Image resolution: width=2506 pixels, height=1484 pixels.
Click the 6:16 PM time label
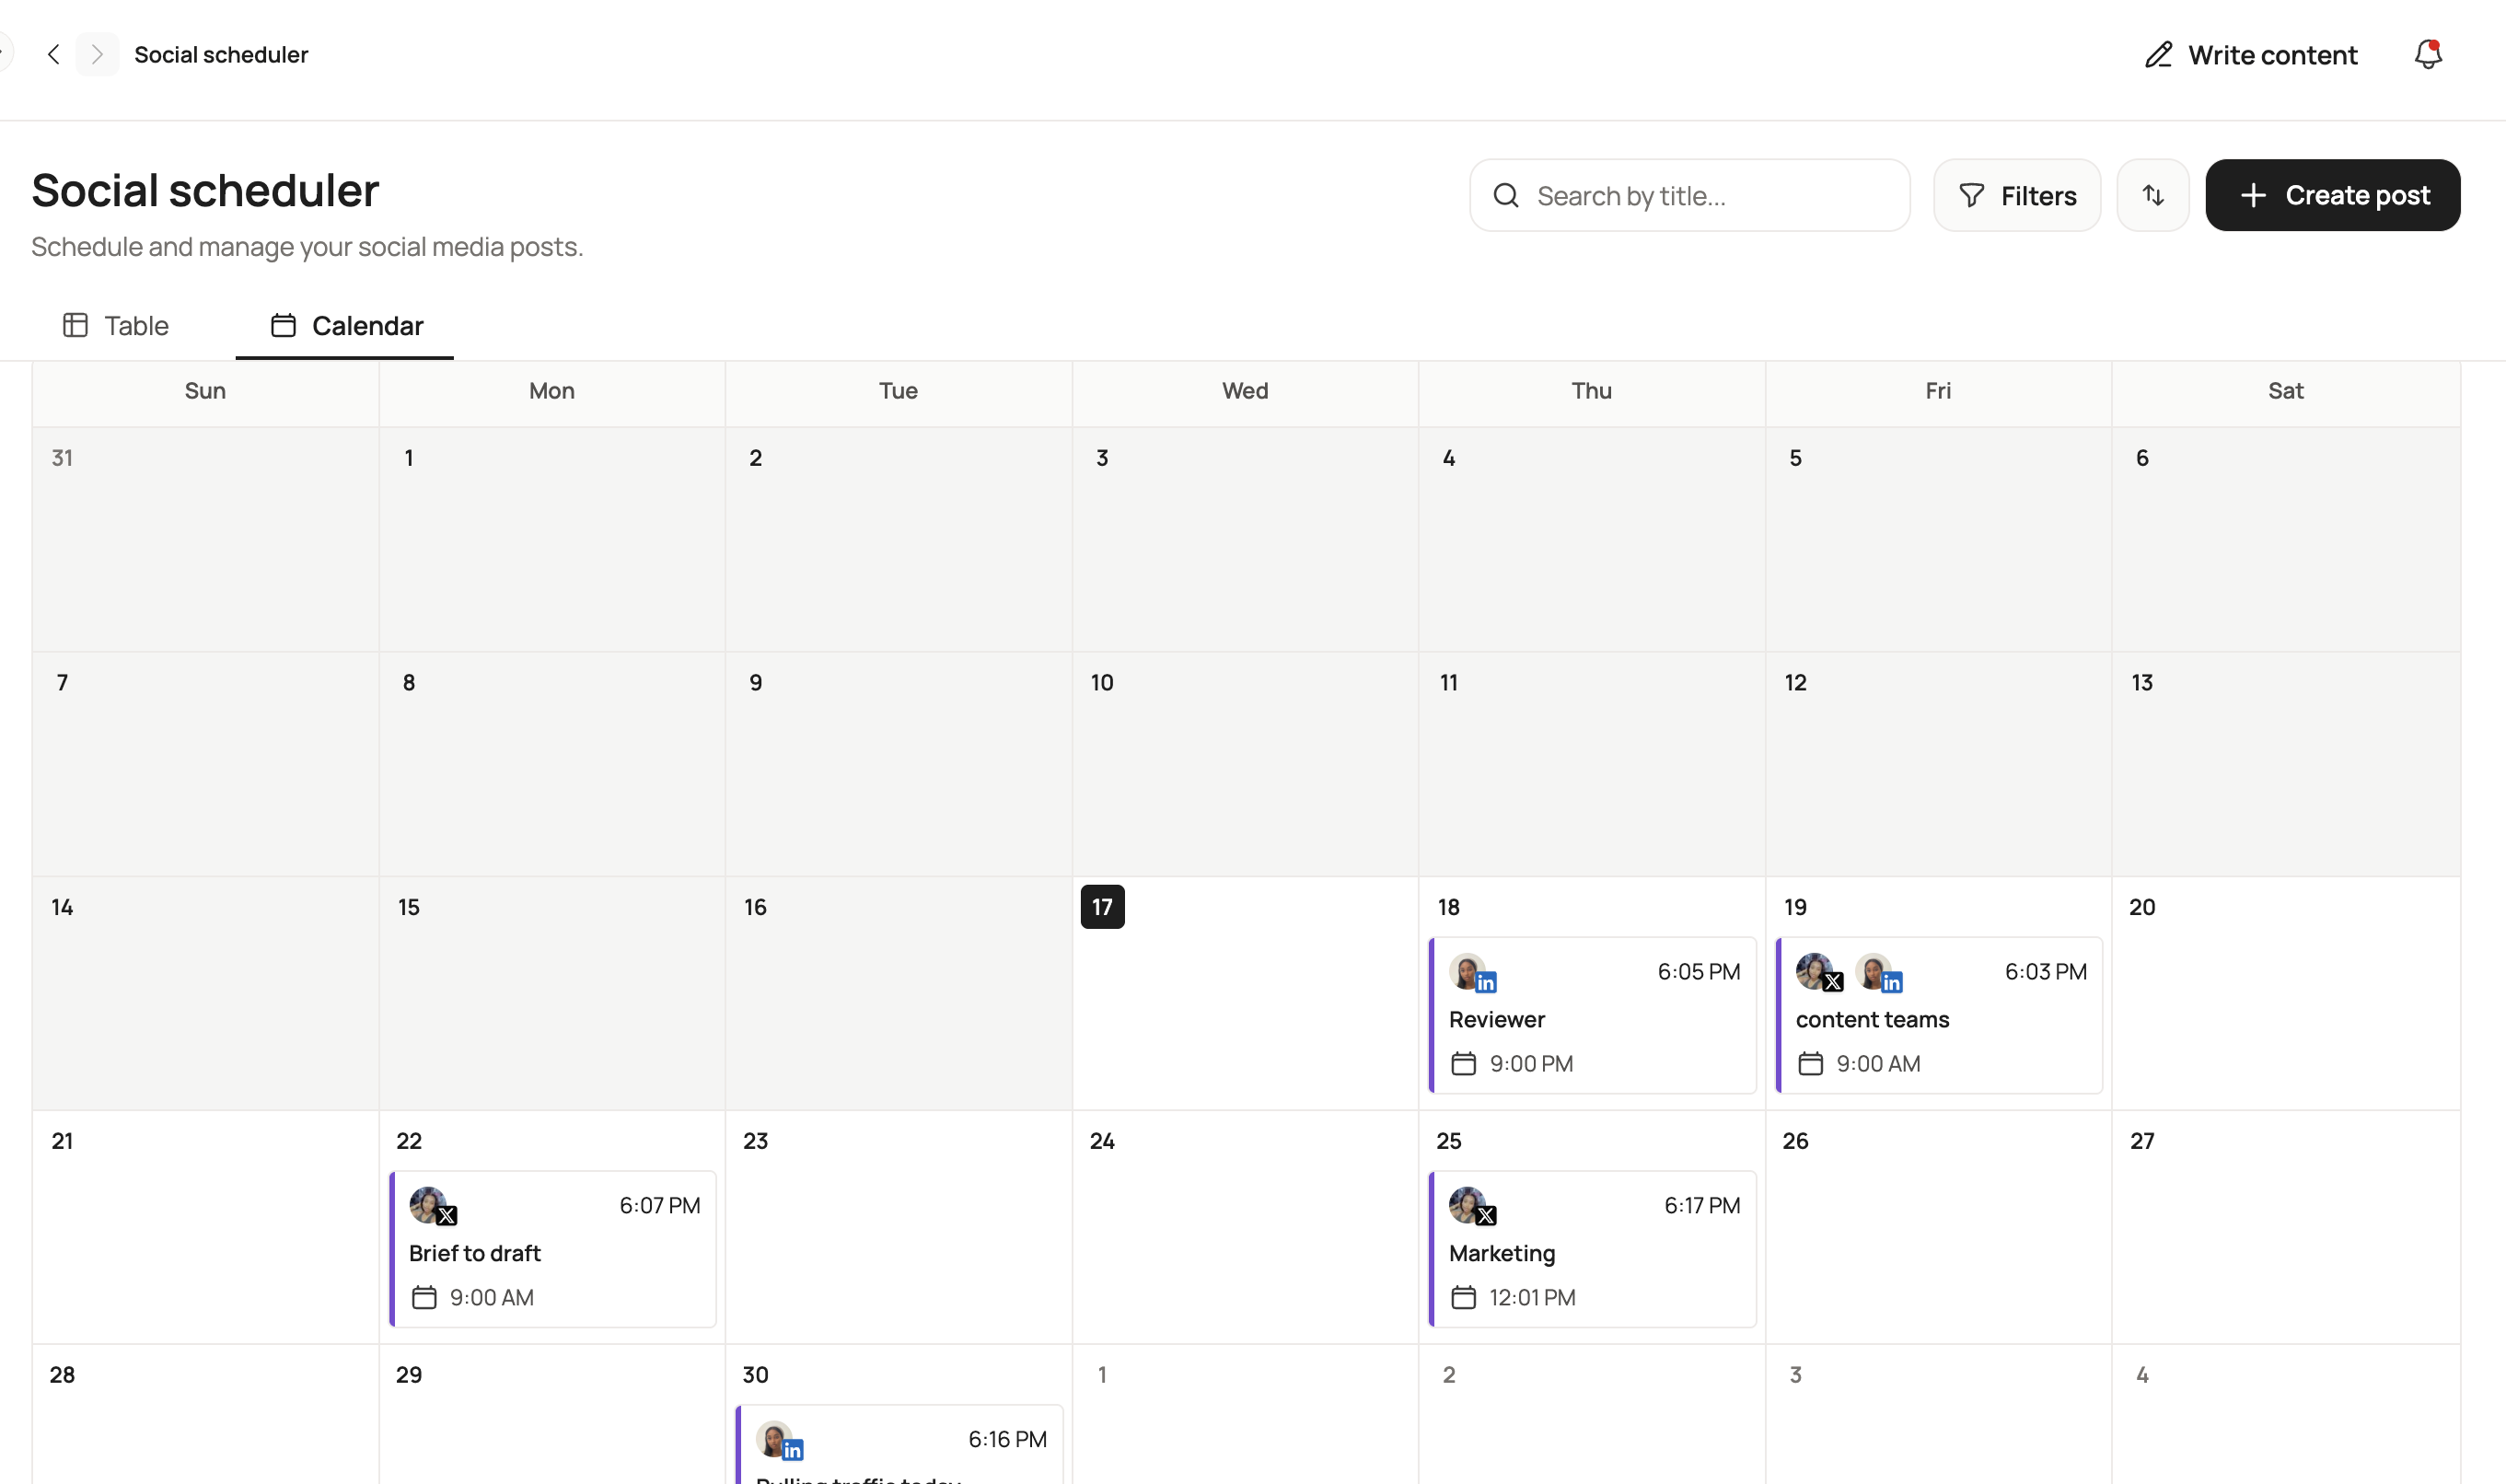pyautogui.click(x=1007, y=1440)
